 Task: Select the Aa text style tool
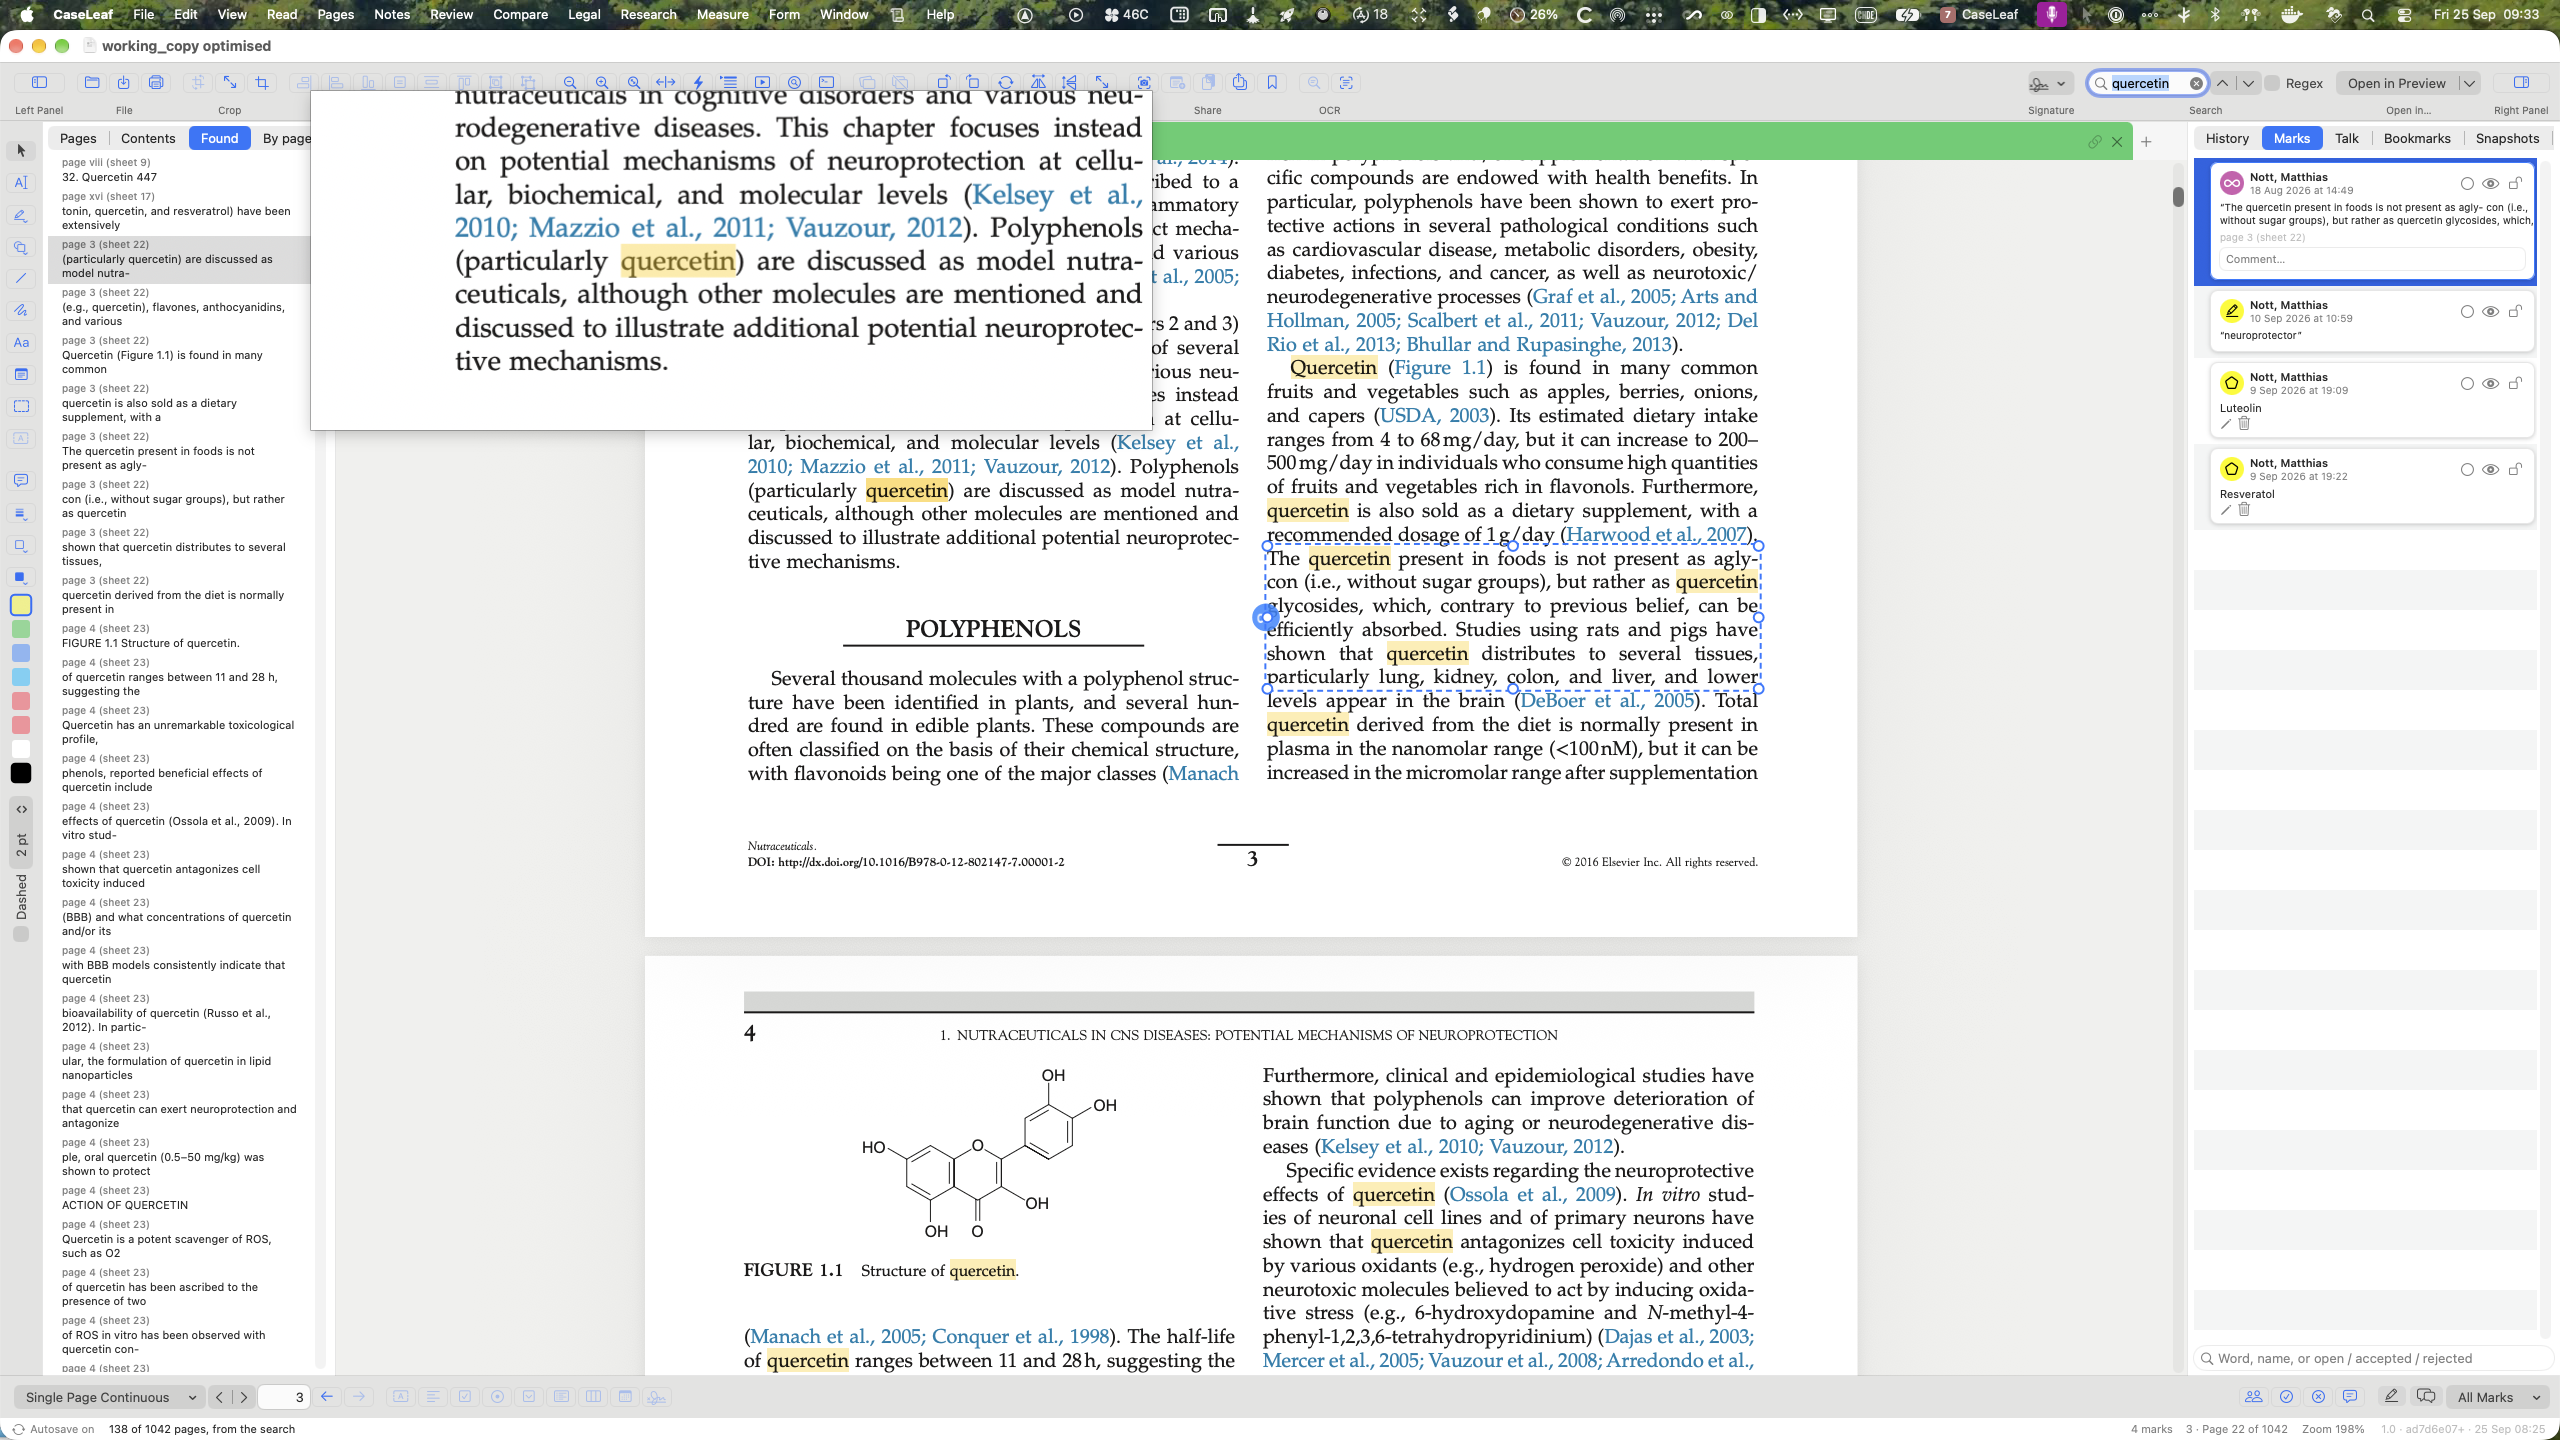(x=21, y=343)
